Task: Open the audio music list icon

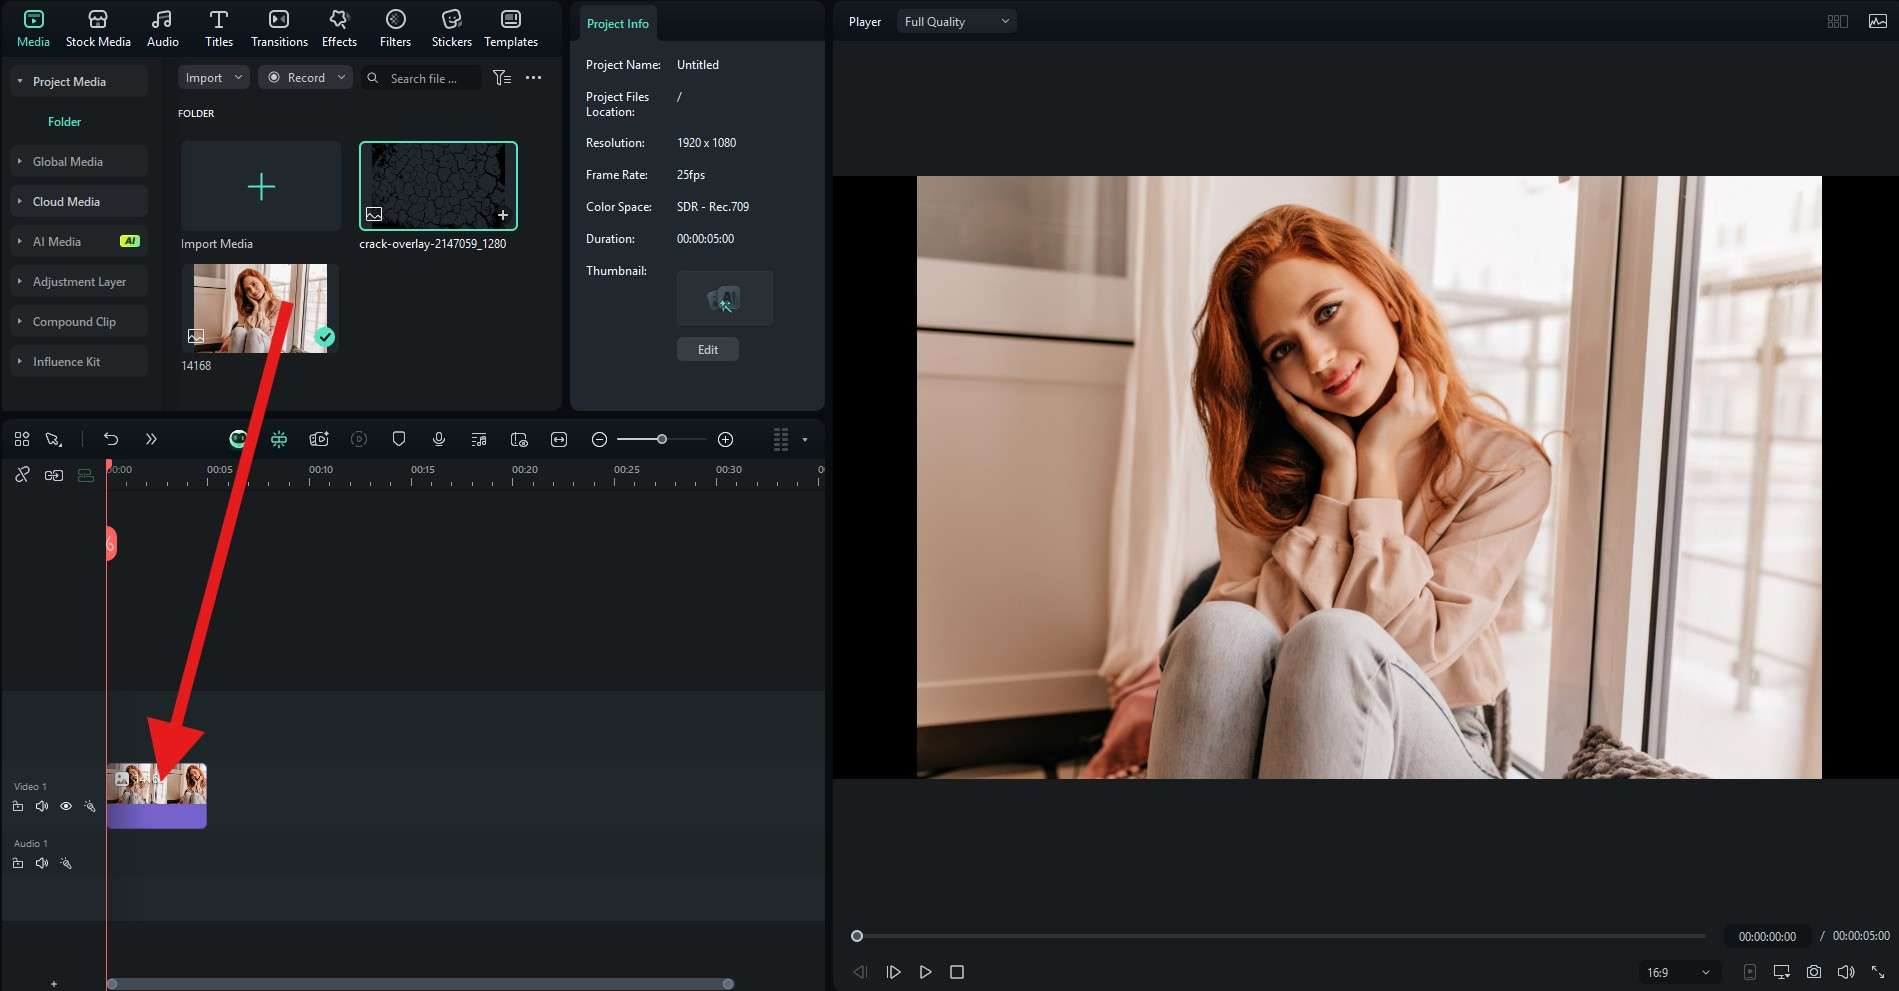Action: 479,439
